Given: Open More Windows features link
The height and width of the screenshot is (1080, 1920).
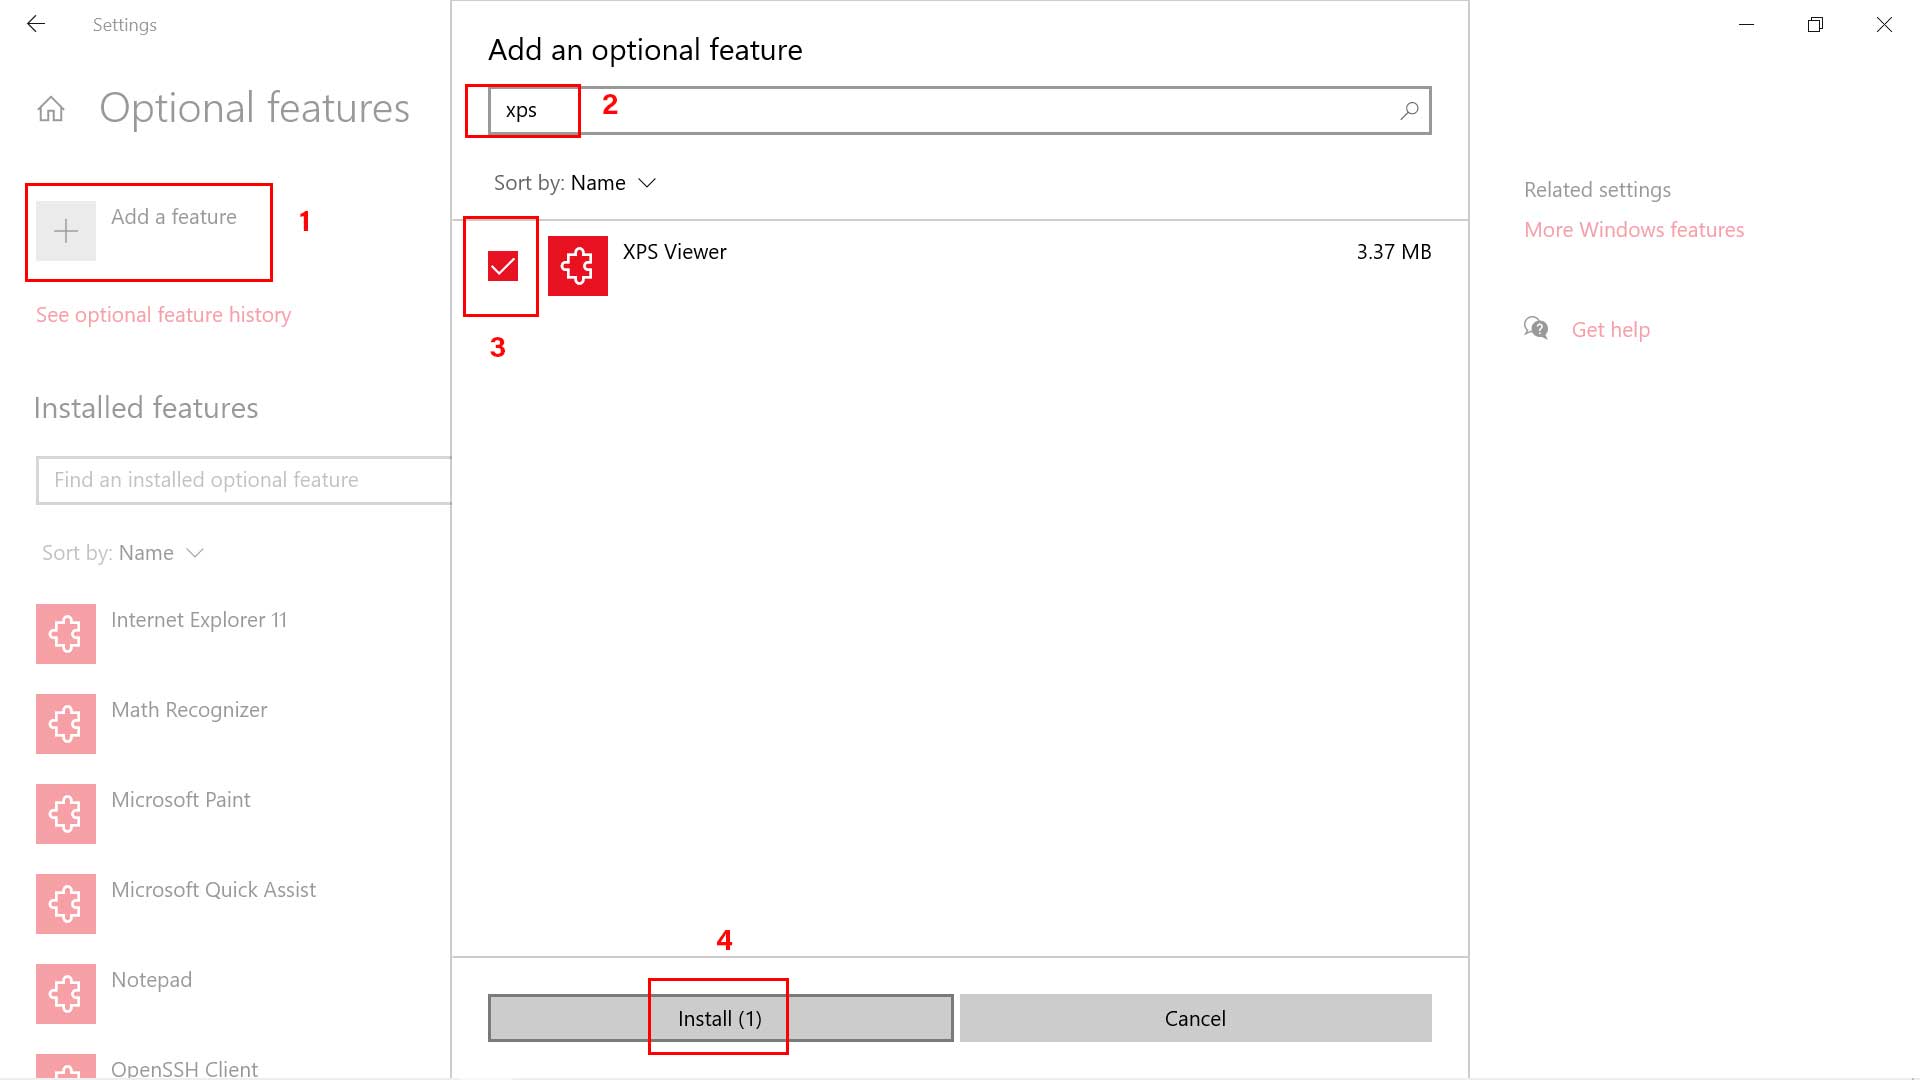Looking at the screenshot, I should click(x=1633, y=230).
